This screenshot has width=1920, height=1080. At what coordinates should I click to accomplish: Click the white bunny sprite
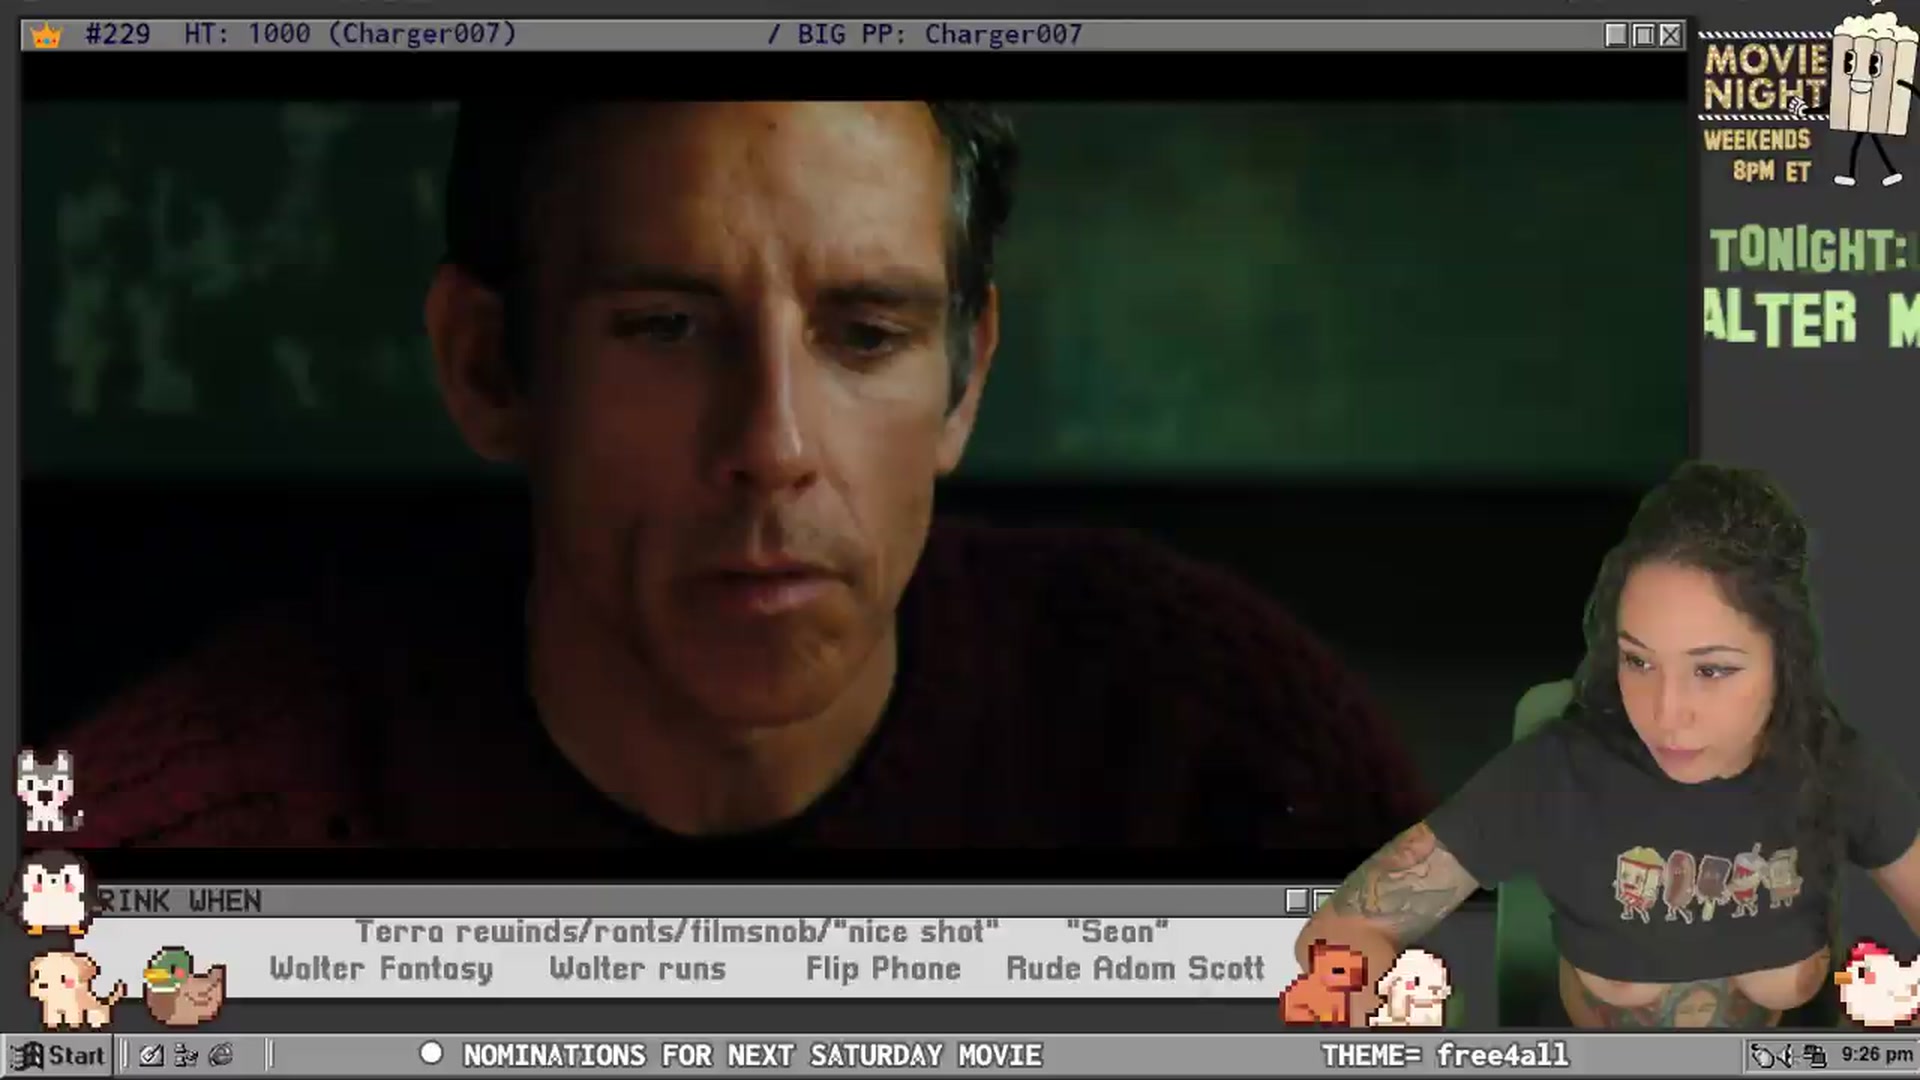point(1412,989)
